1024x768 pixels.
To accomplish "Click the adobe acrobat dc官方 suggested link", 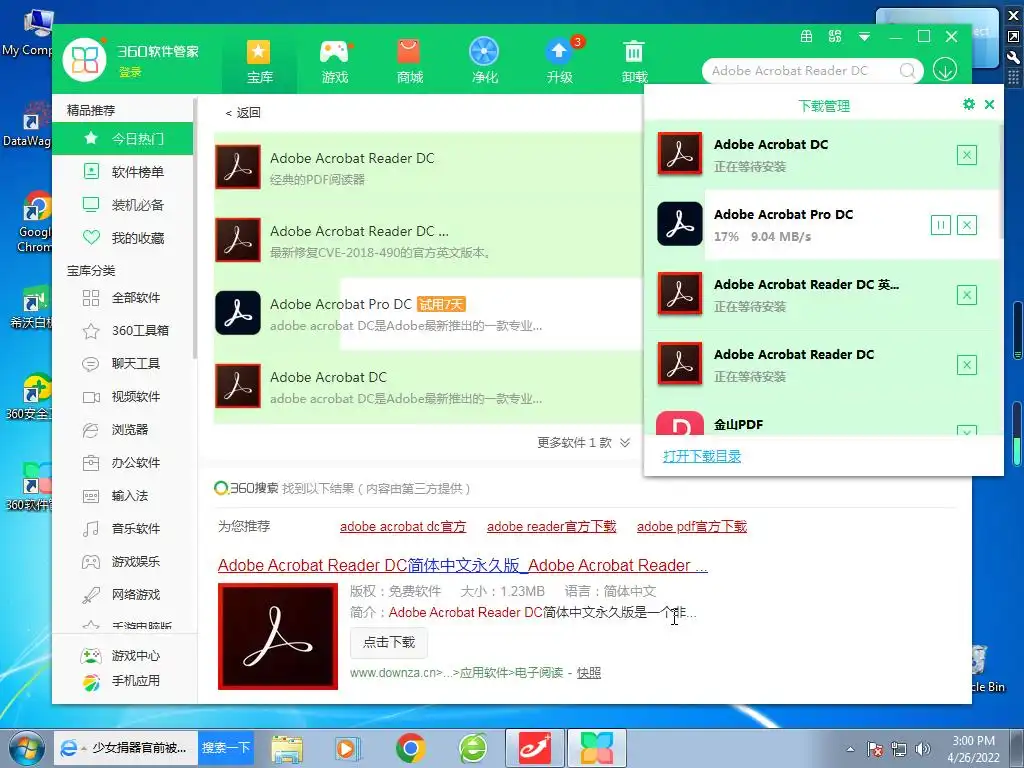I will [x=403, y=526].
